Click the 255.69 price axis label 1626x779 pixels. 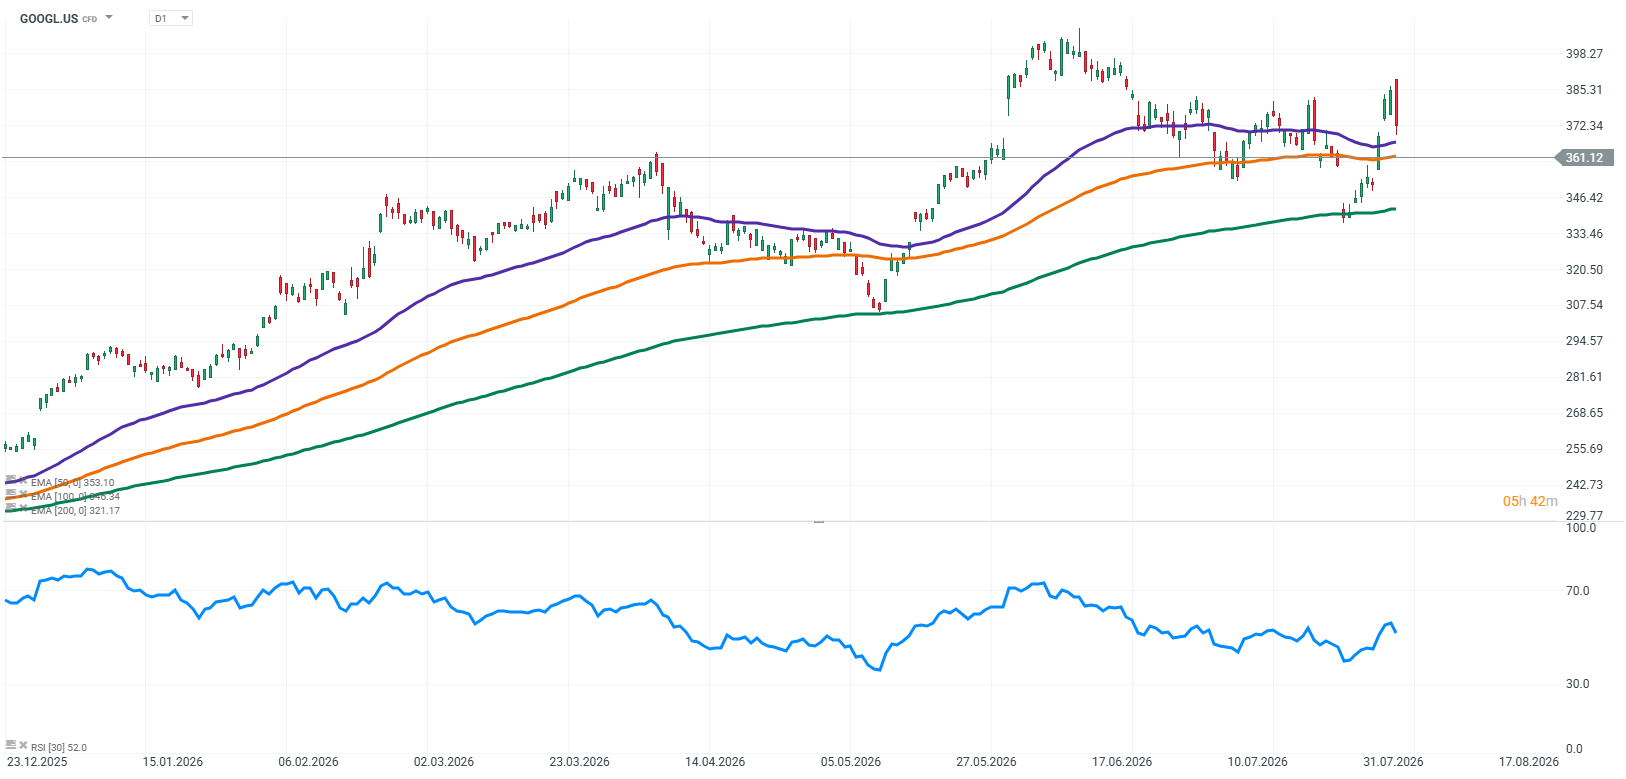tap(1584, 449)
